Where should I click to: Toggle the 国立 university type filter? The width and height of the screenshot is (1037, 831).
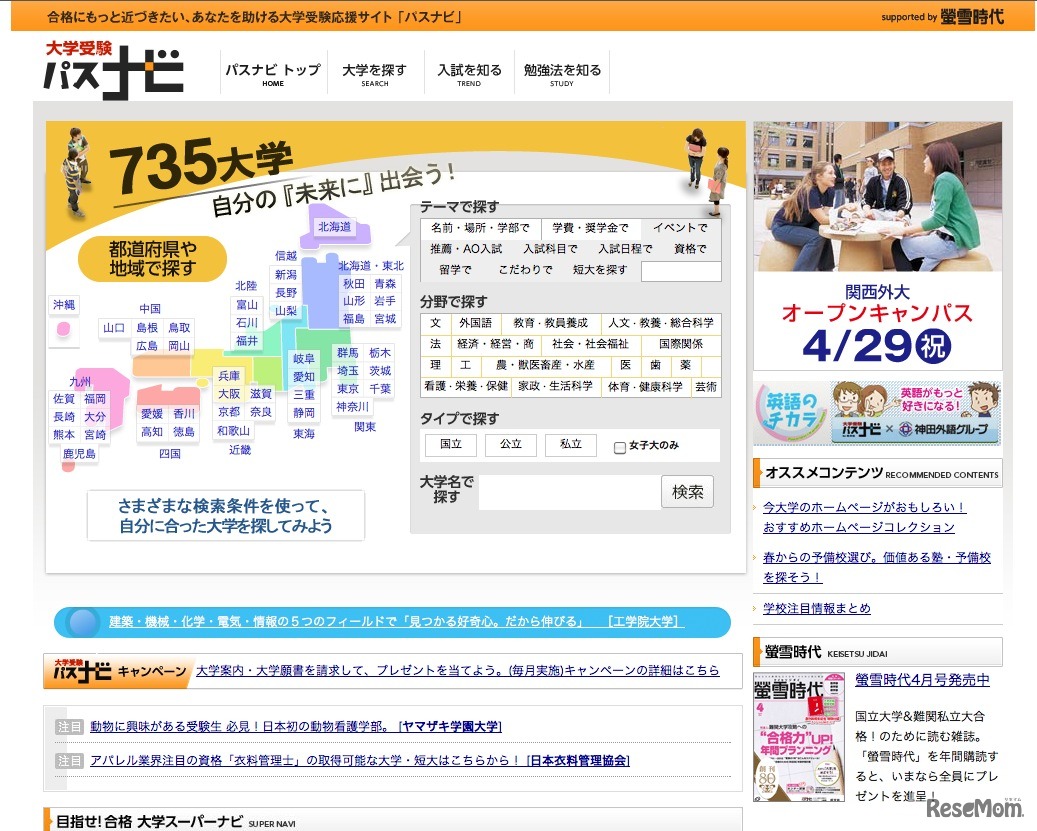tap(450, 445)
